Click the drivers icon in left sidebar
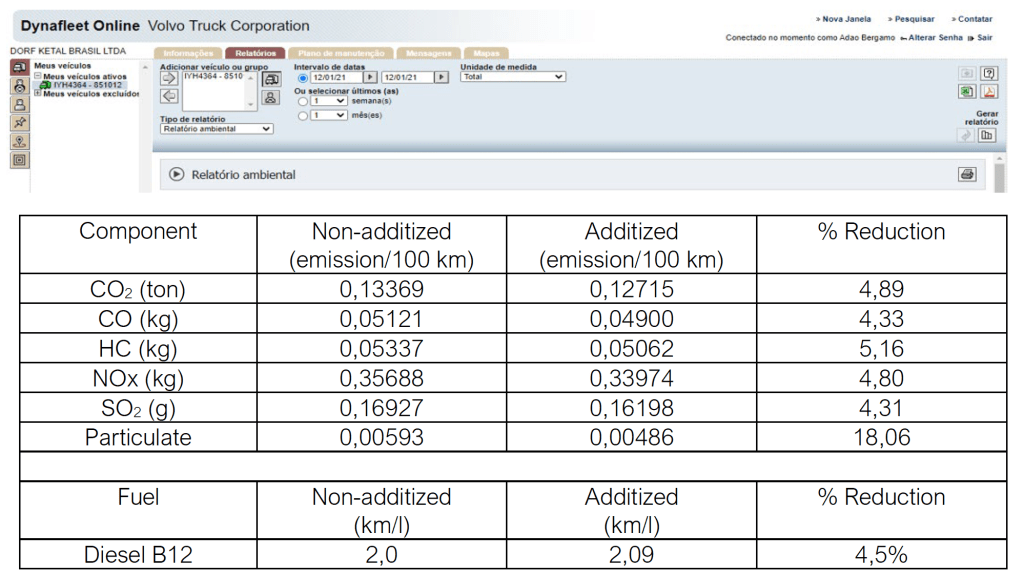The image size is (1024, 574). tap(19, 86)
